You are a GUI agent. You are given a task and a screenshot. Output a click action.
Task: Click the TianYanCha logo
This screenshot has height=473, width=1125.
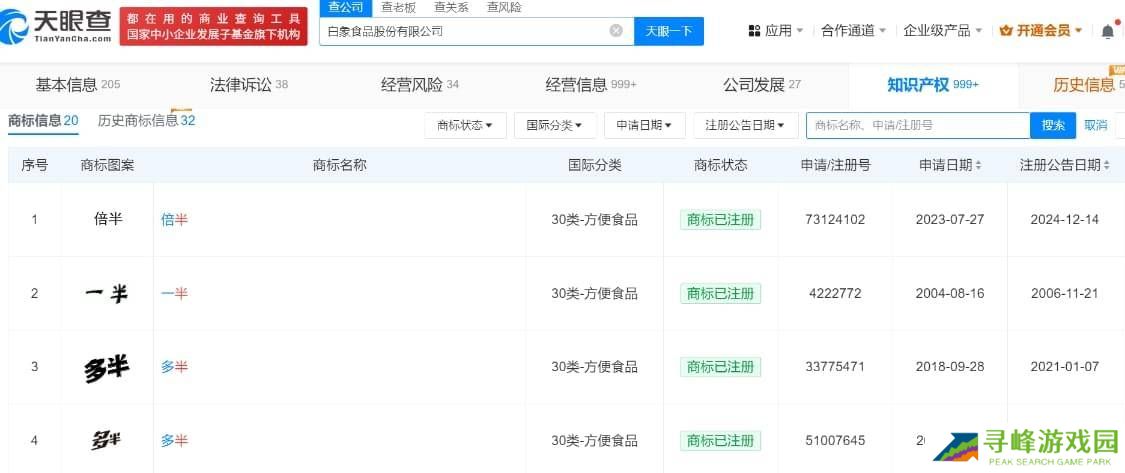[x=56, y=26]
